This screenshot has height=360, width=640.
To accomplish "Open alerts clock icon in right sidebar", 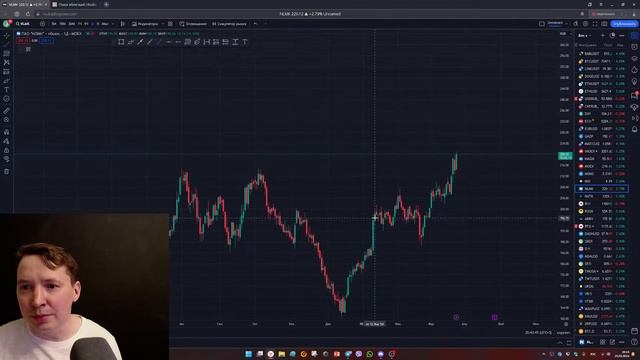I will (x=634, y=47).
